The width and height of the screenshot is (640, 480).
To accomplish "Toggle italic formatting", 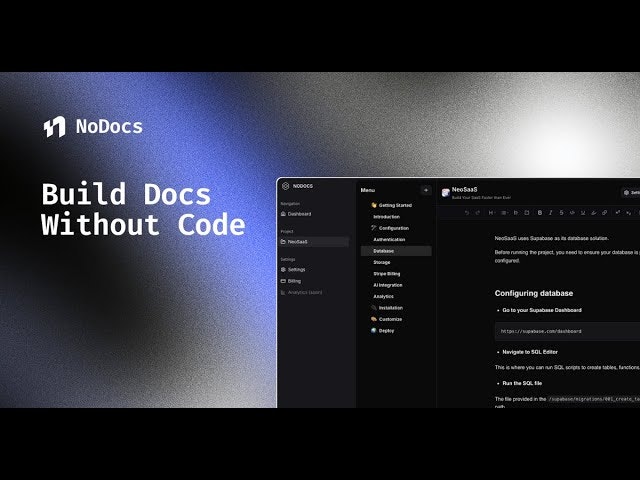I will pos(551,213).
